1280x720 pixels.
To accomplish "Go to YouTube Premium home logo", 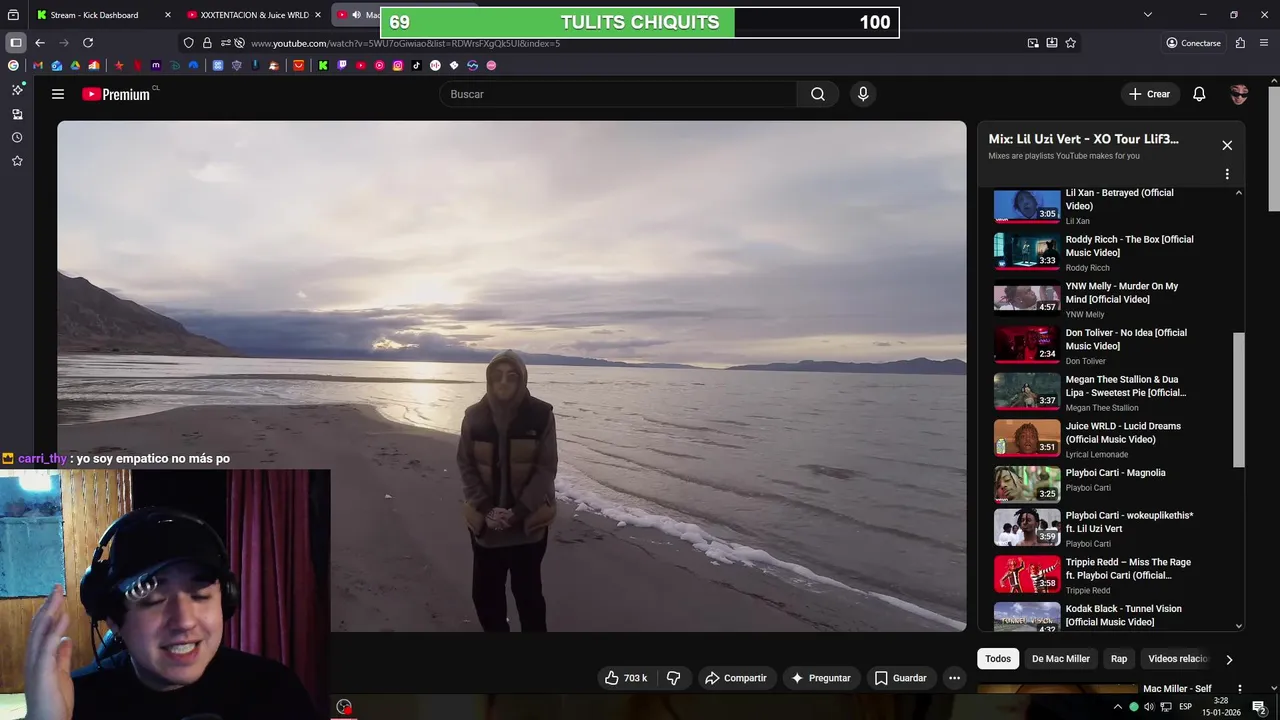I will click(x=116, y=94).
